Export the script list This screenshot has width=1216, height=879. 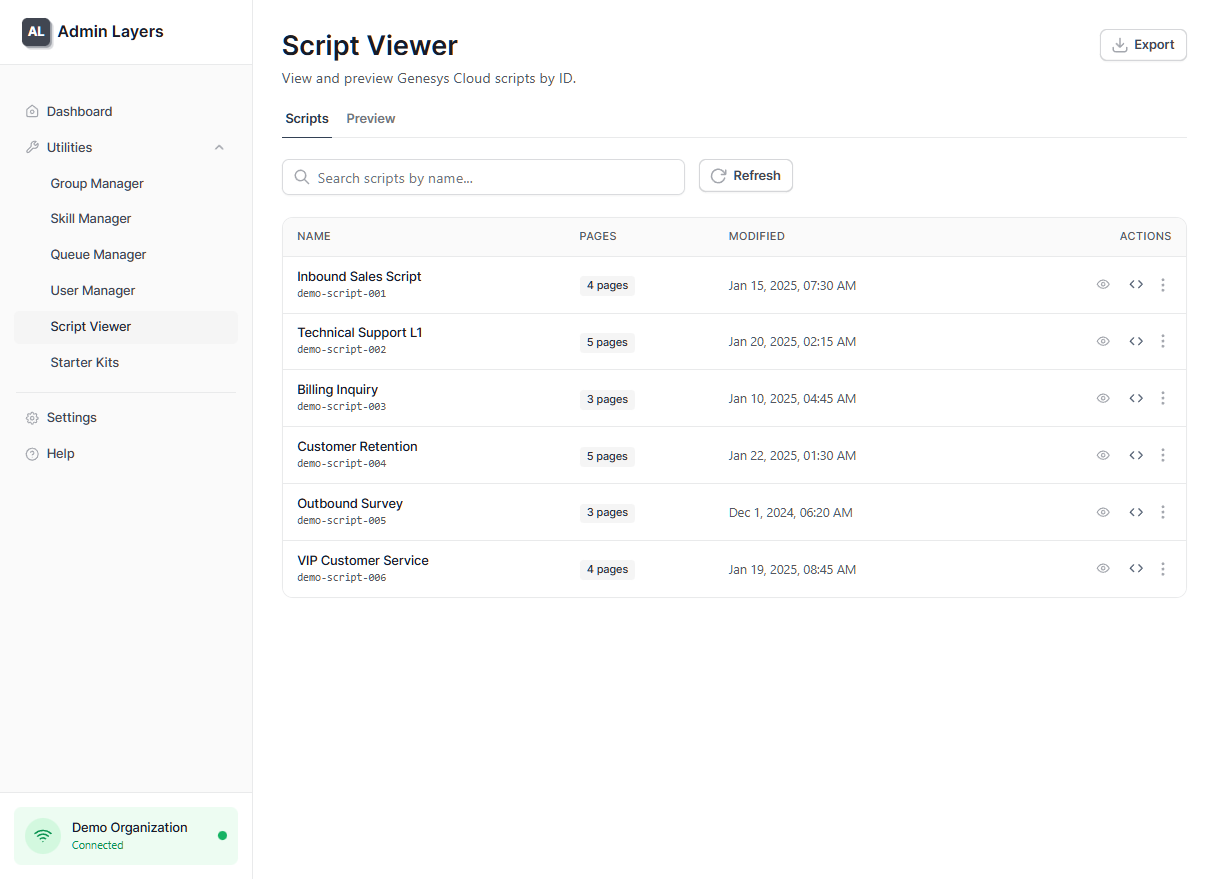pos(1143,45)
